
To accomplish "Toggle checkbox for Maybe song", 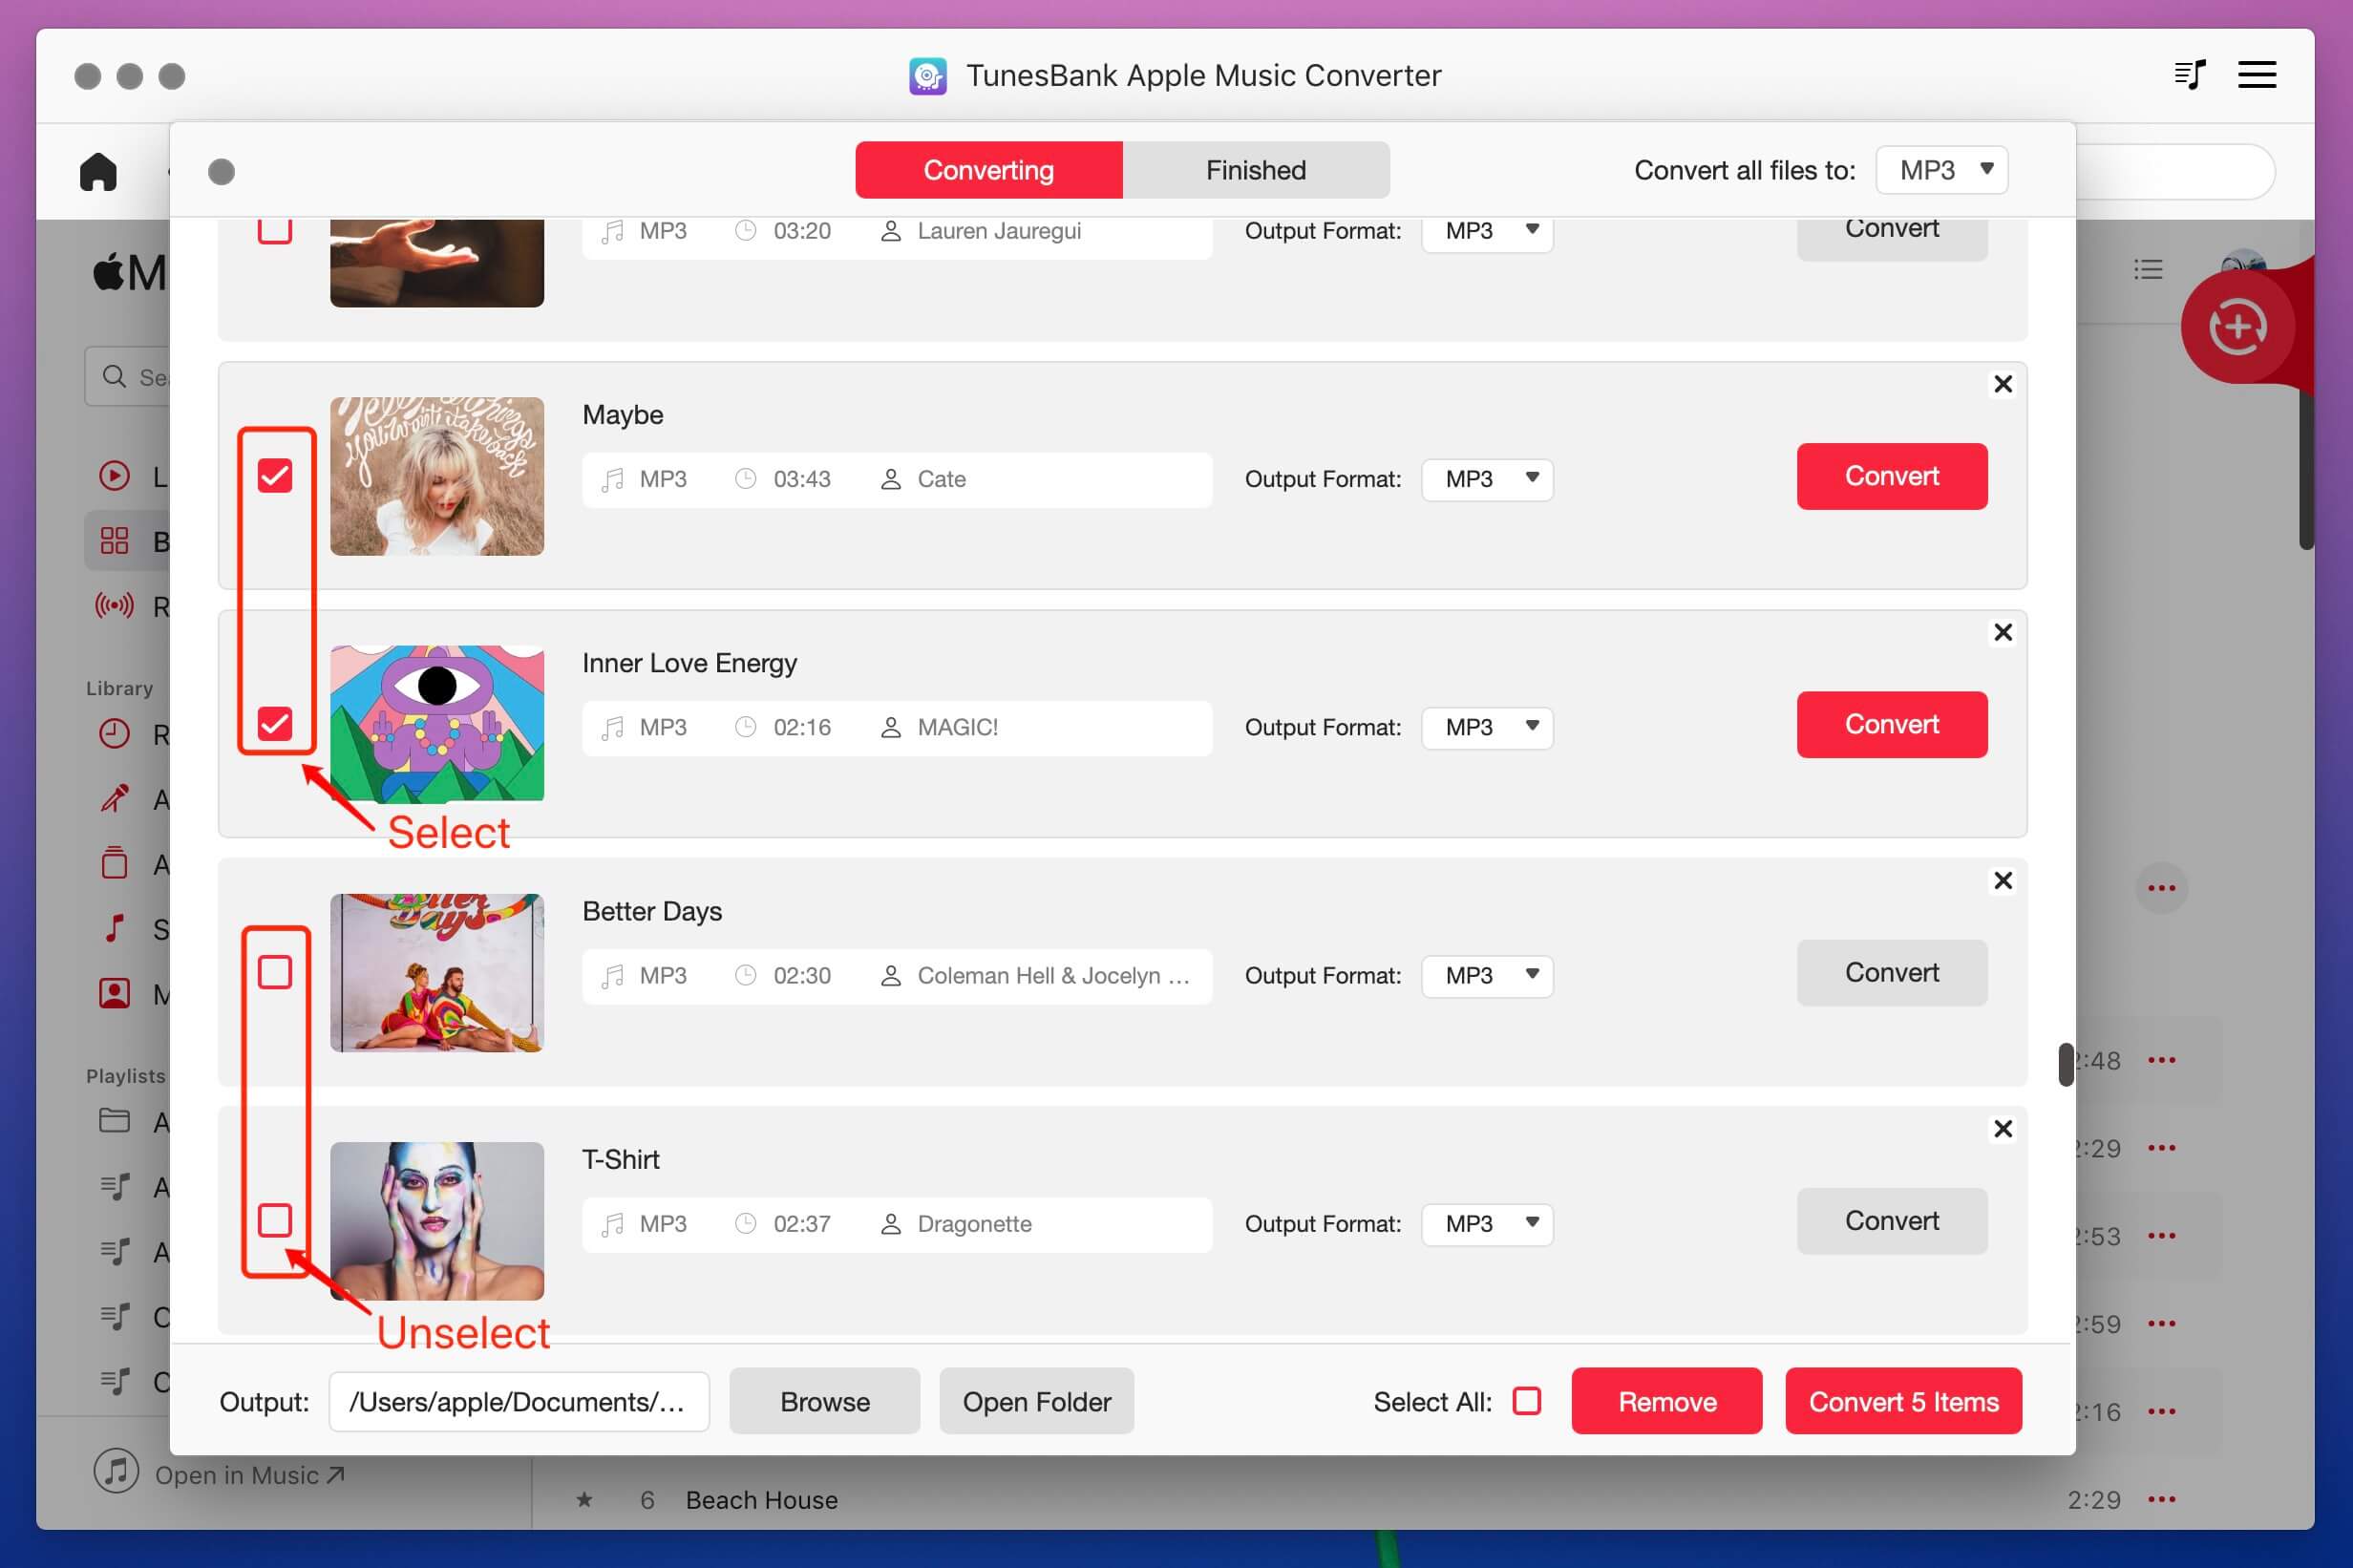I will tap(275, 473).
